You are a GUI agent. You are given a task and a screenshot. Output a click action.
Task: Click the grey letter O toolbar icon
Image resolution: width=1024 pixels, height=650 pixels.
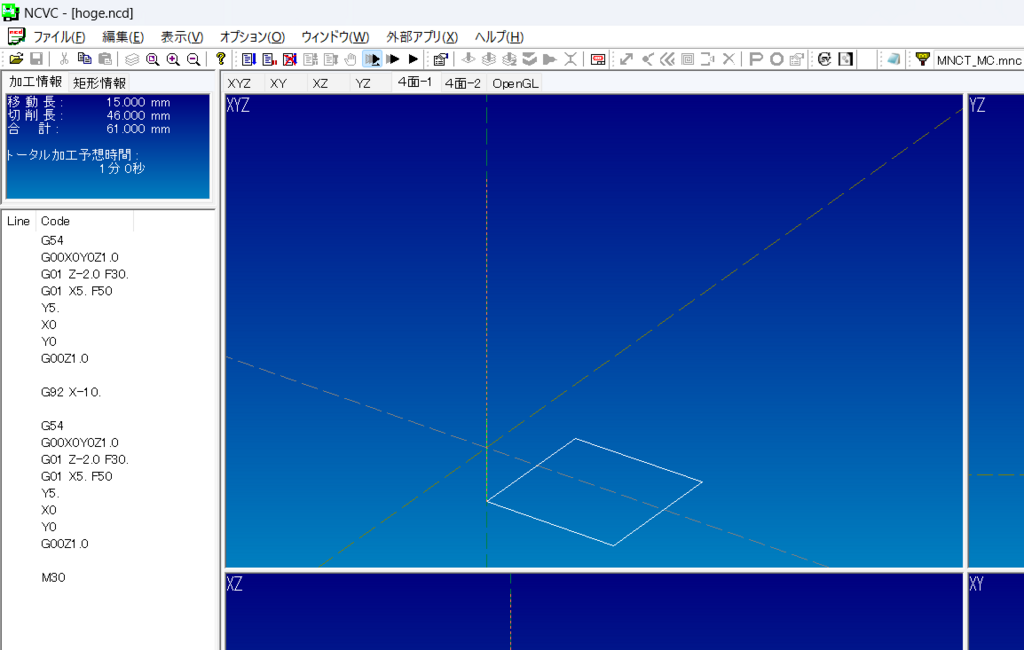(776, 59)
